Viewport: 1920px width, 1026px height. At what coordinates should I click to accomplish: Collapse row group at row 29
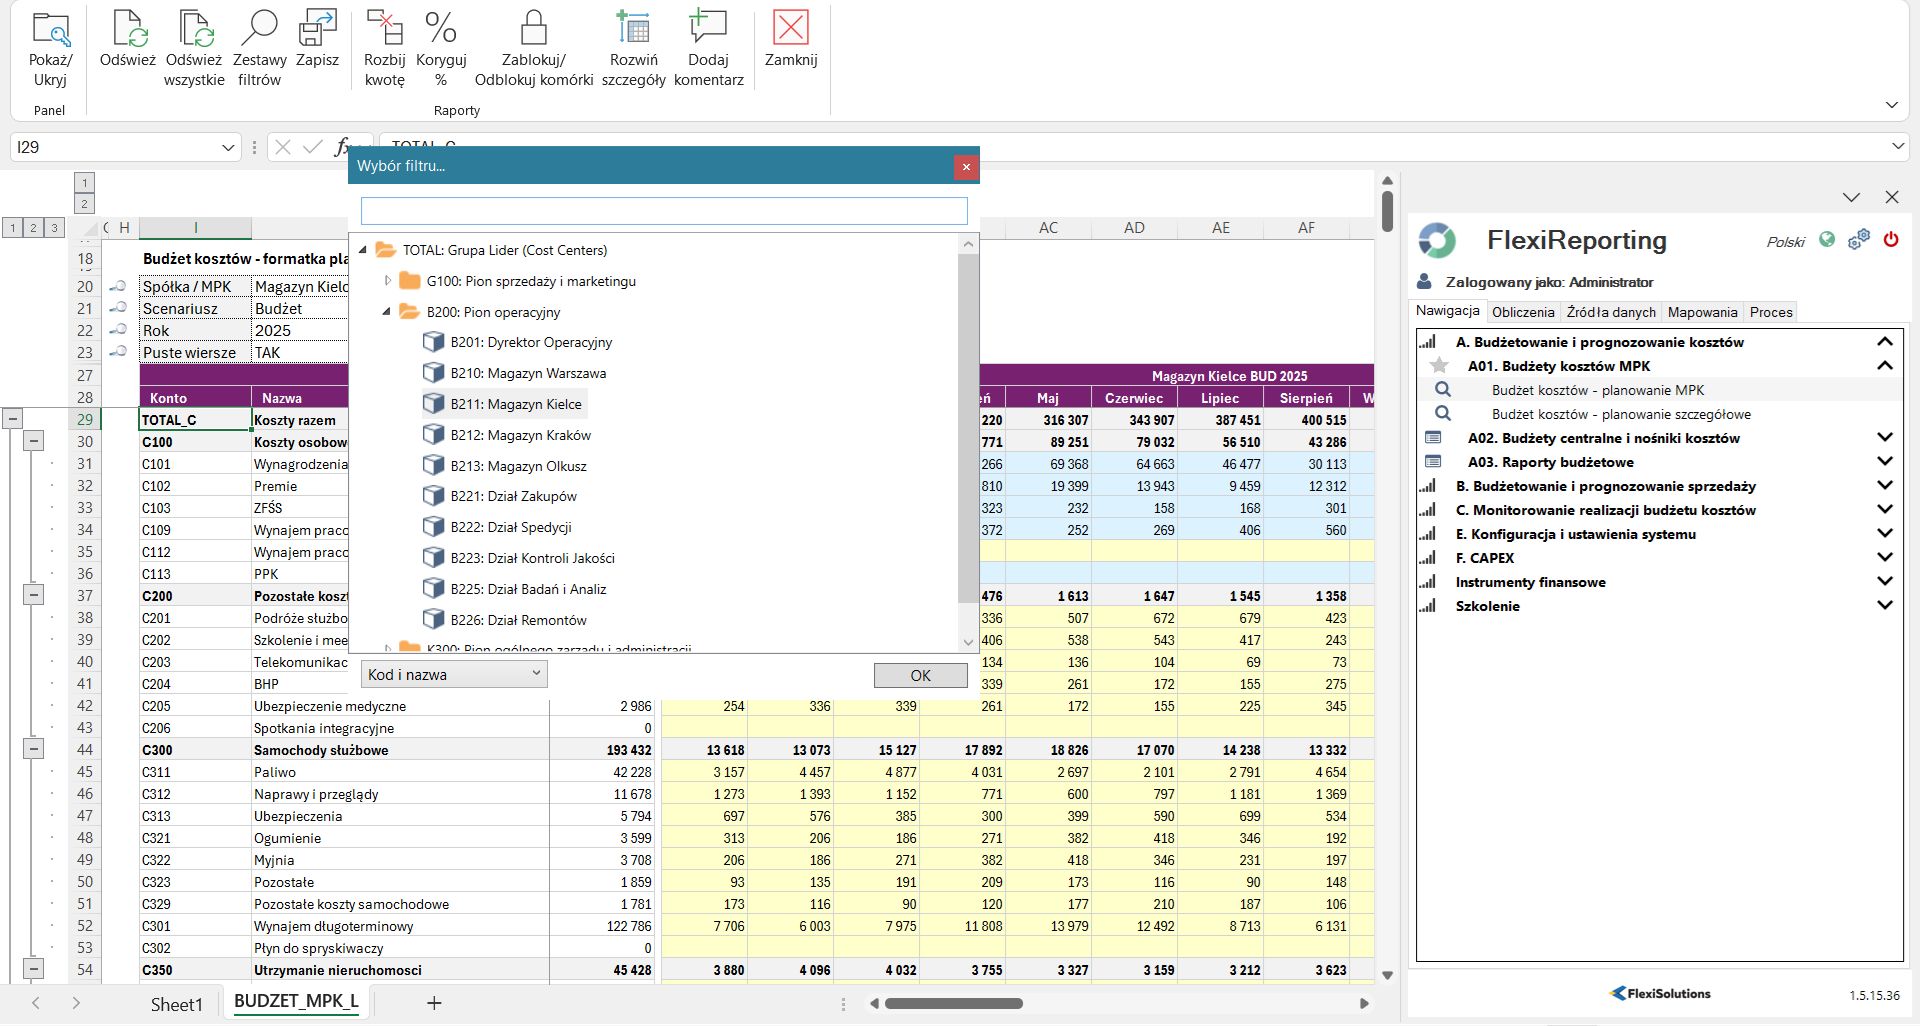pyautogui.click(x=12, y=419)
